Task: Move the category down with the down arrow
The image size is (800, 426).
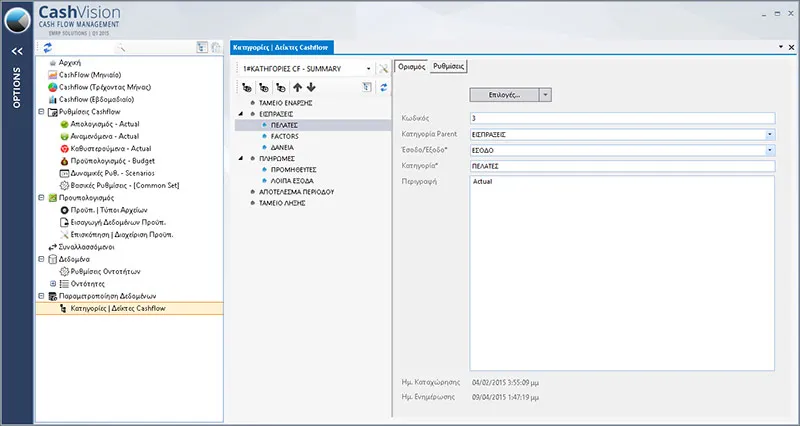Action: pos(311,87)
